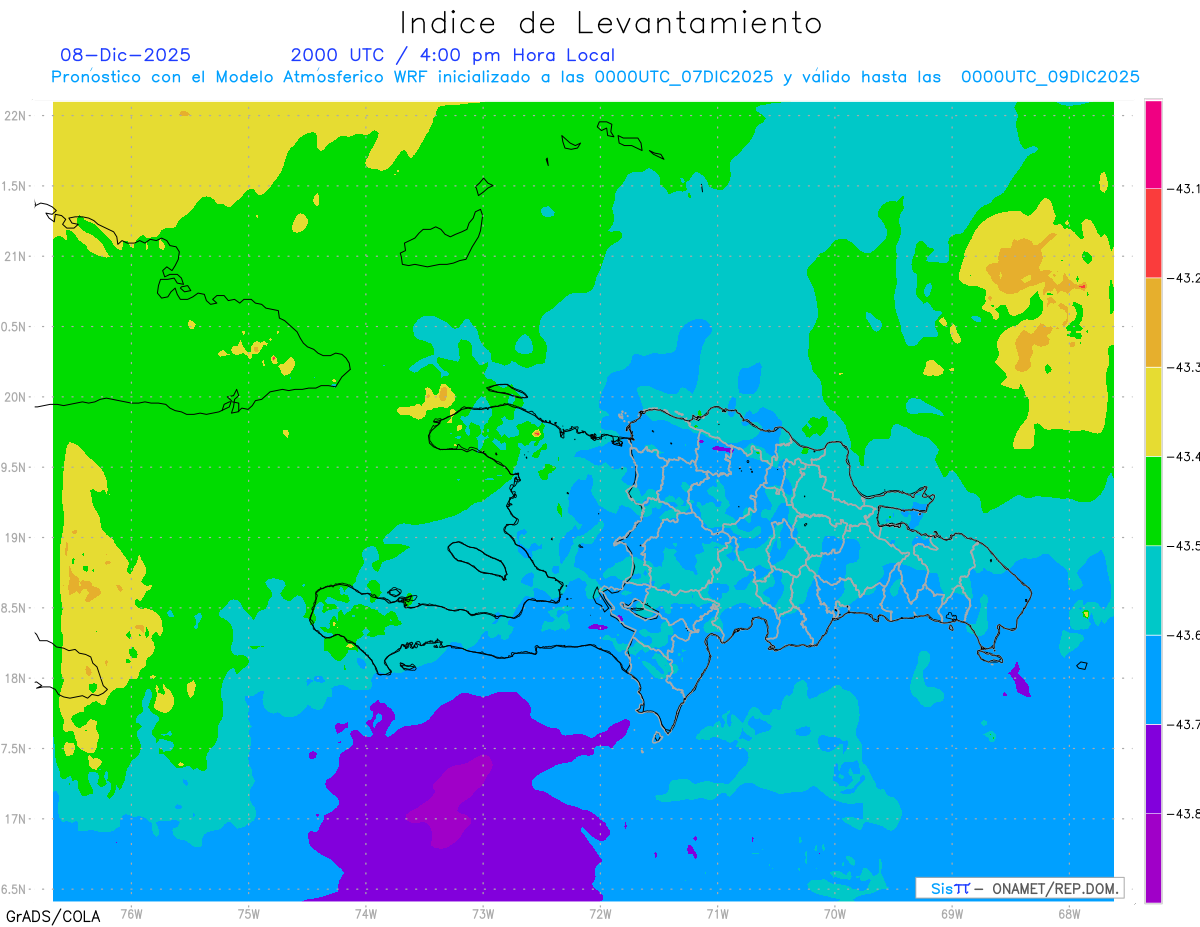This screenshot has height=927, width=1200.
Task: Click the legend value '-43.6'
Action: coord(1183,635)
